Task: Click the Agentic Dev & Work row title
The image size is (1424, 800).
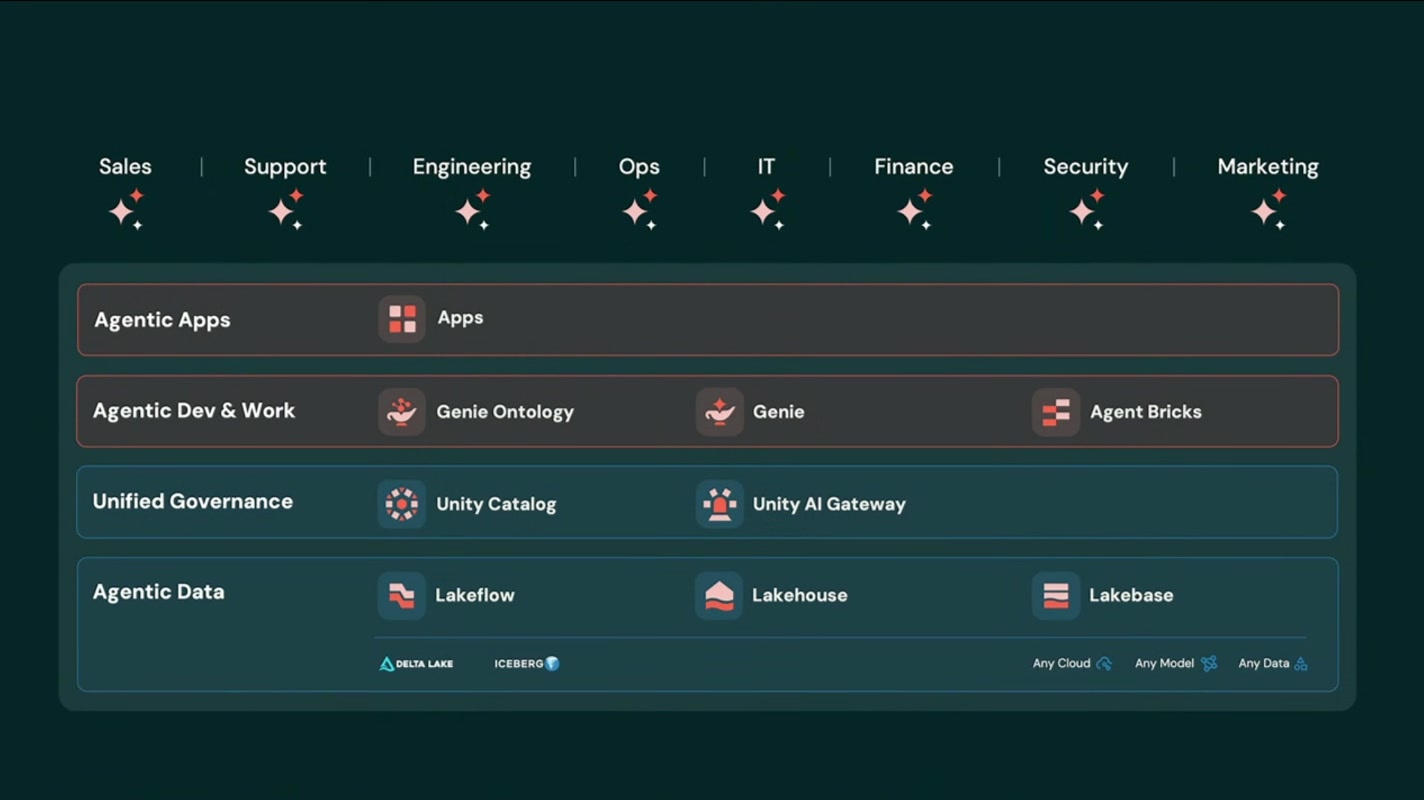Action: (x=194, y=411)
